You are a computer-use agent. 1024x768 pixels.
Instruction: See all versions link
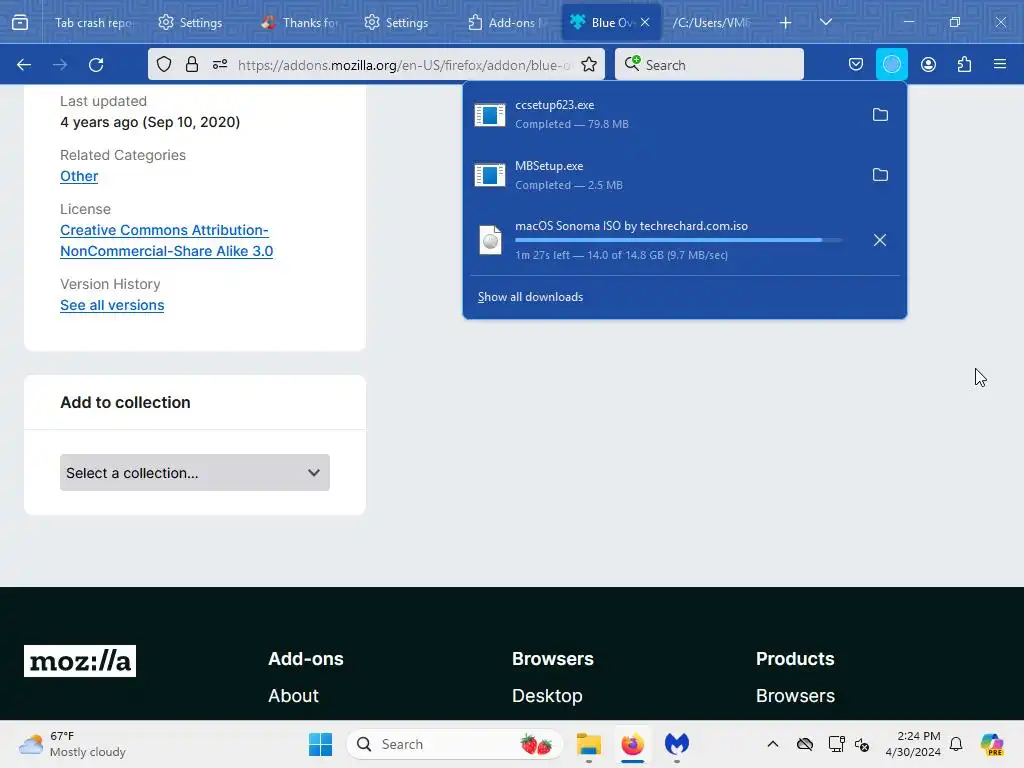(112, 305)
